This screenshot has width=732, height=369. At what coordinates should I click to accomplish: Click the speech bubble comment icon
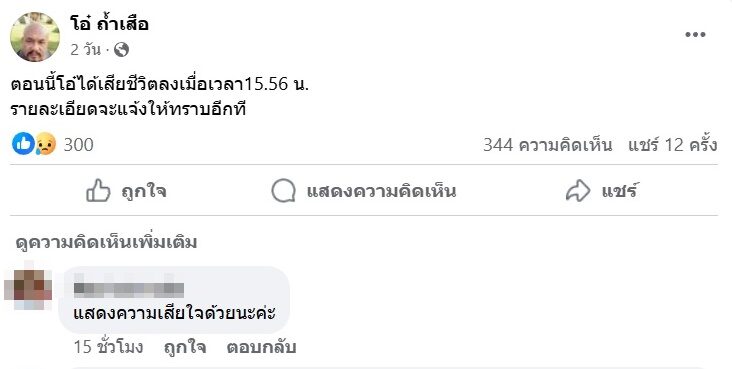(x=283, y=191)
